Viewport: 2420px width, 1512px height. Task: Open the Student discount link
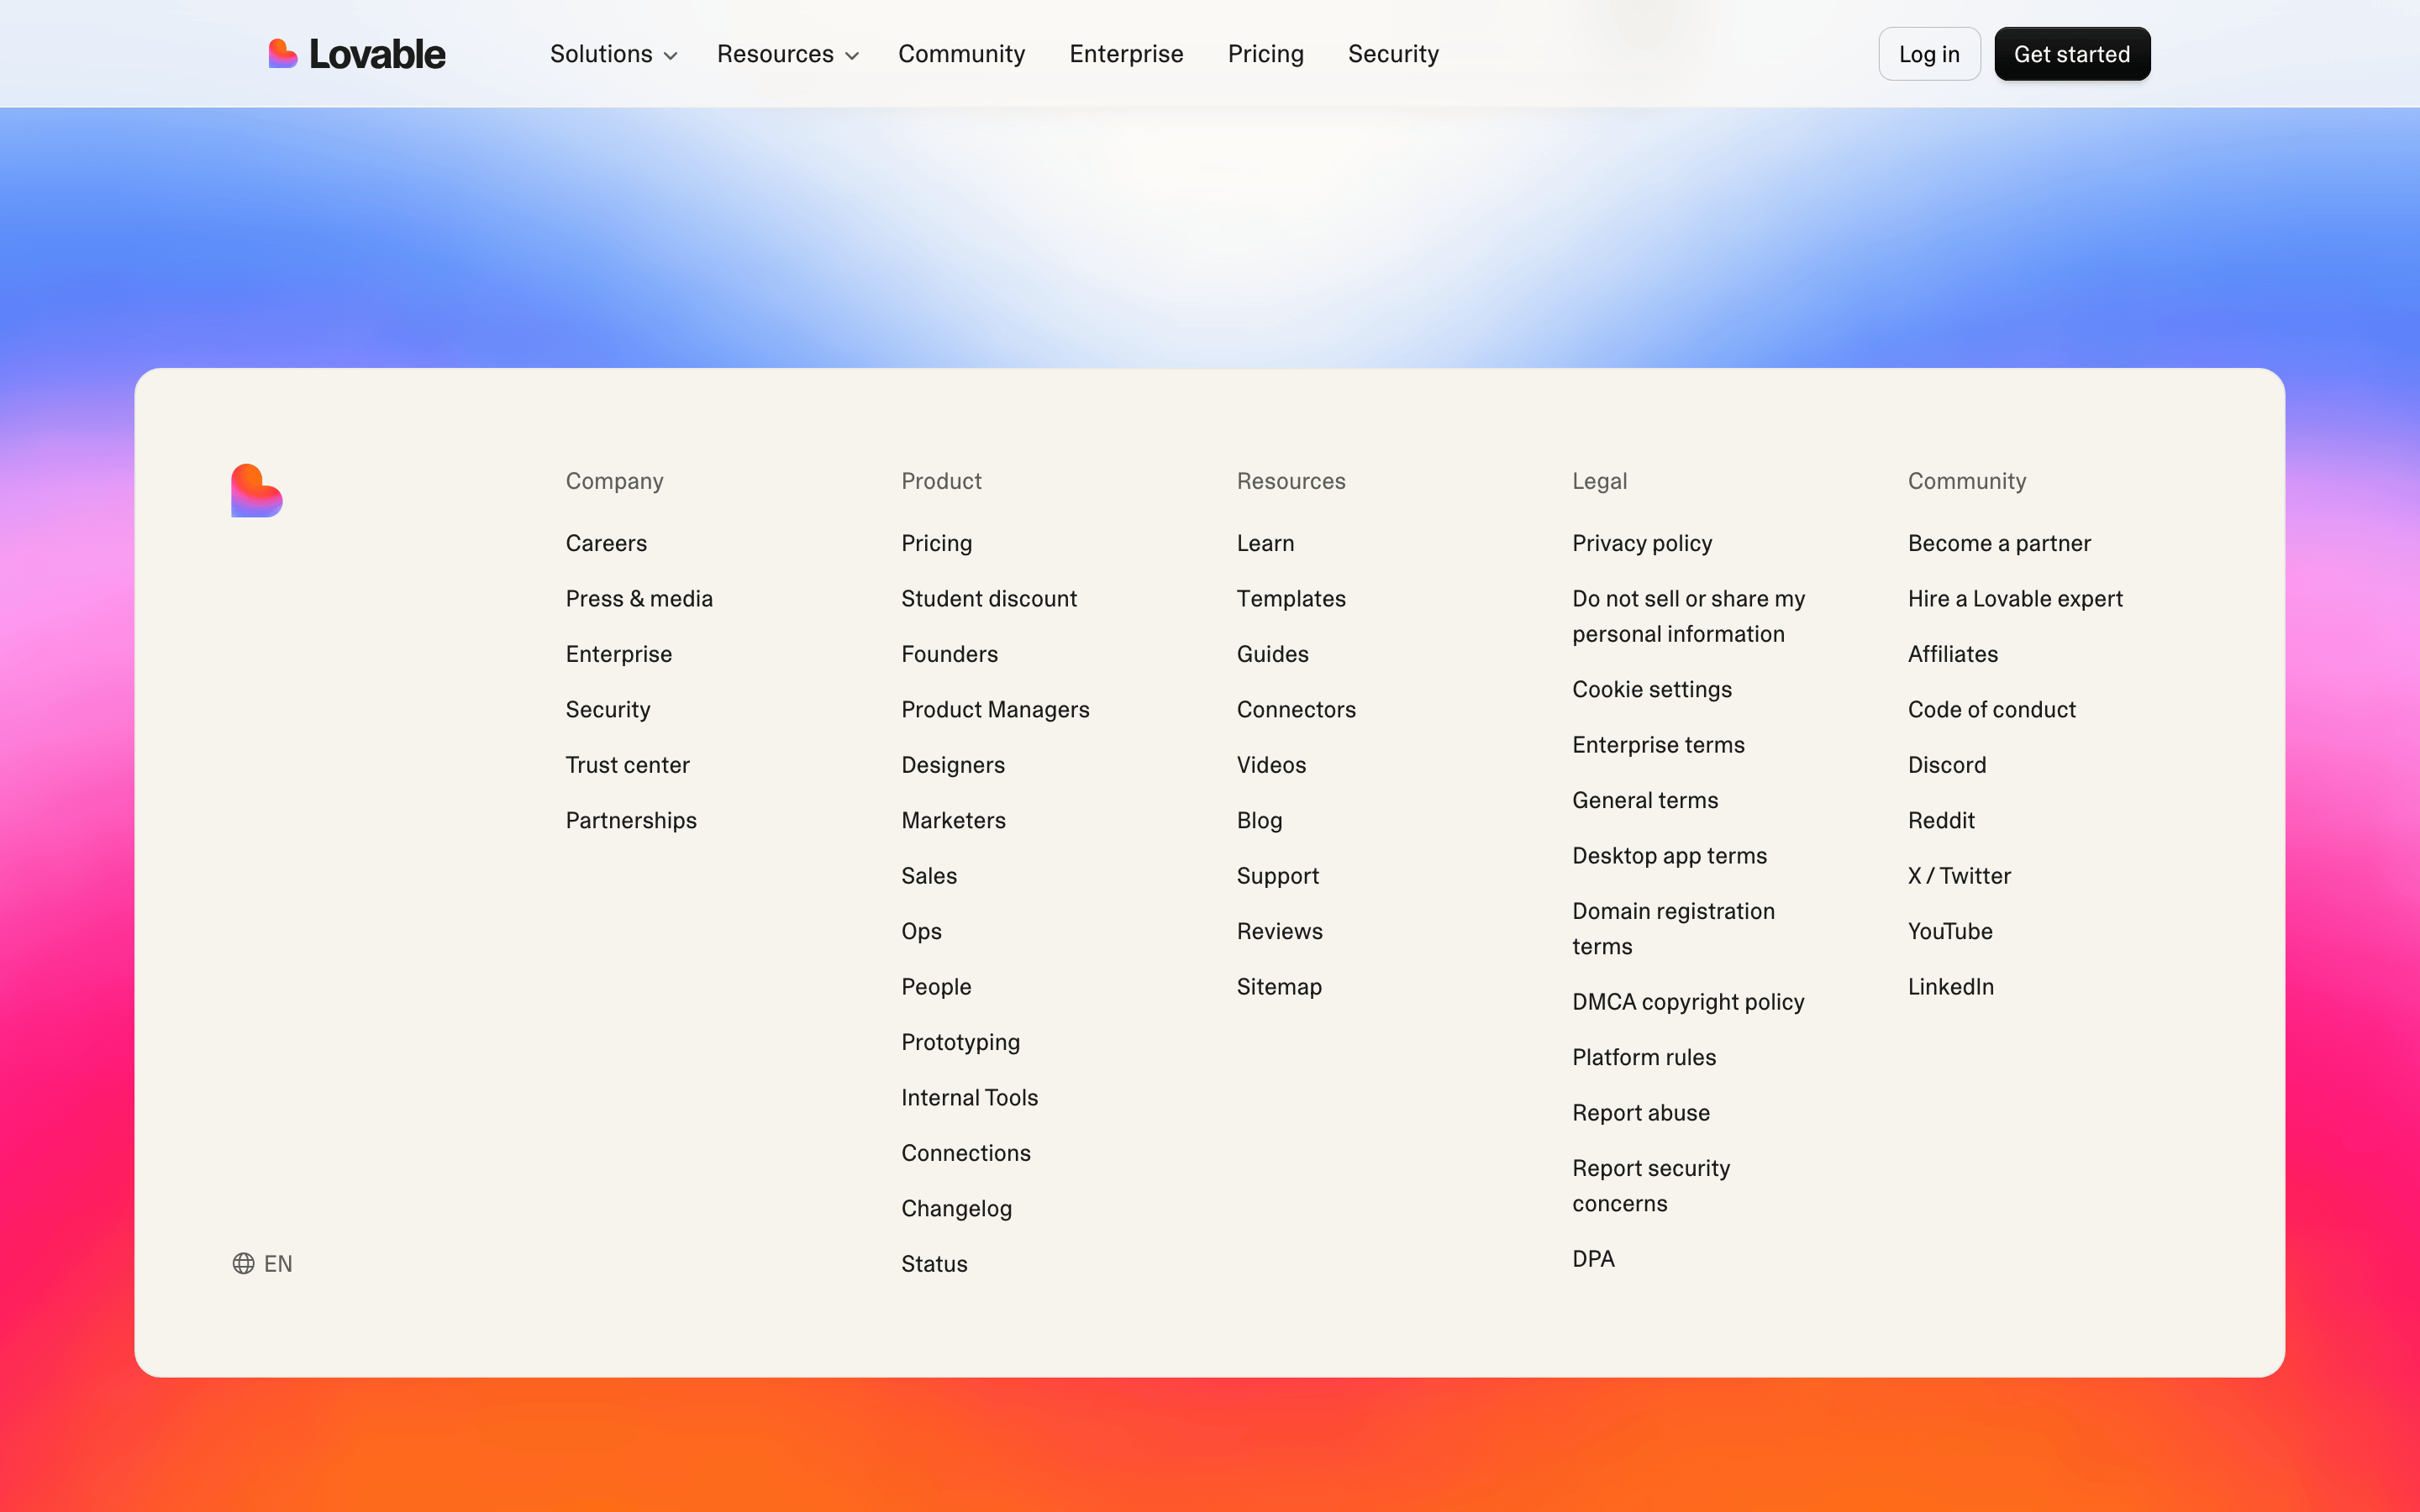click(x=988, y=598)
